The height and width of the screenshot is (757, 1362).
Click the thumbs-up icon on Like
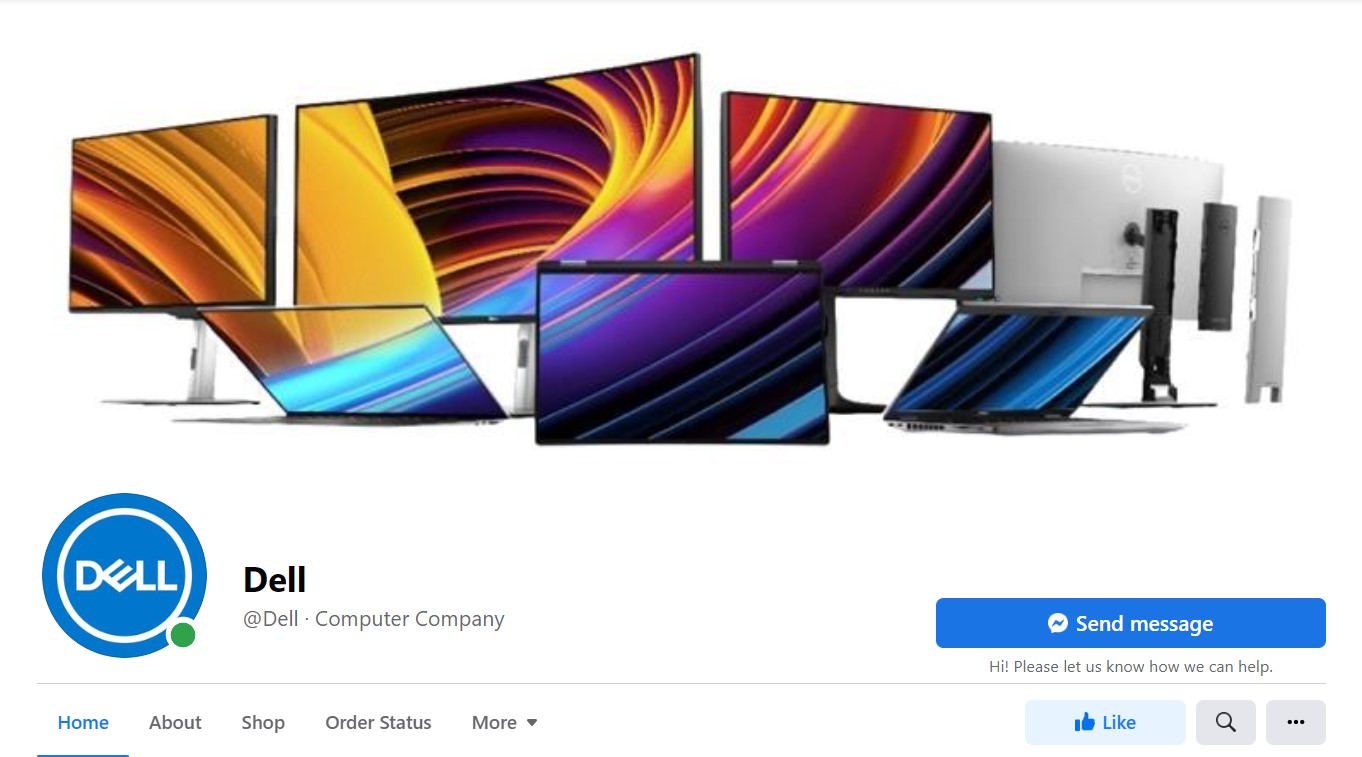1084,722
